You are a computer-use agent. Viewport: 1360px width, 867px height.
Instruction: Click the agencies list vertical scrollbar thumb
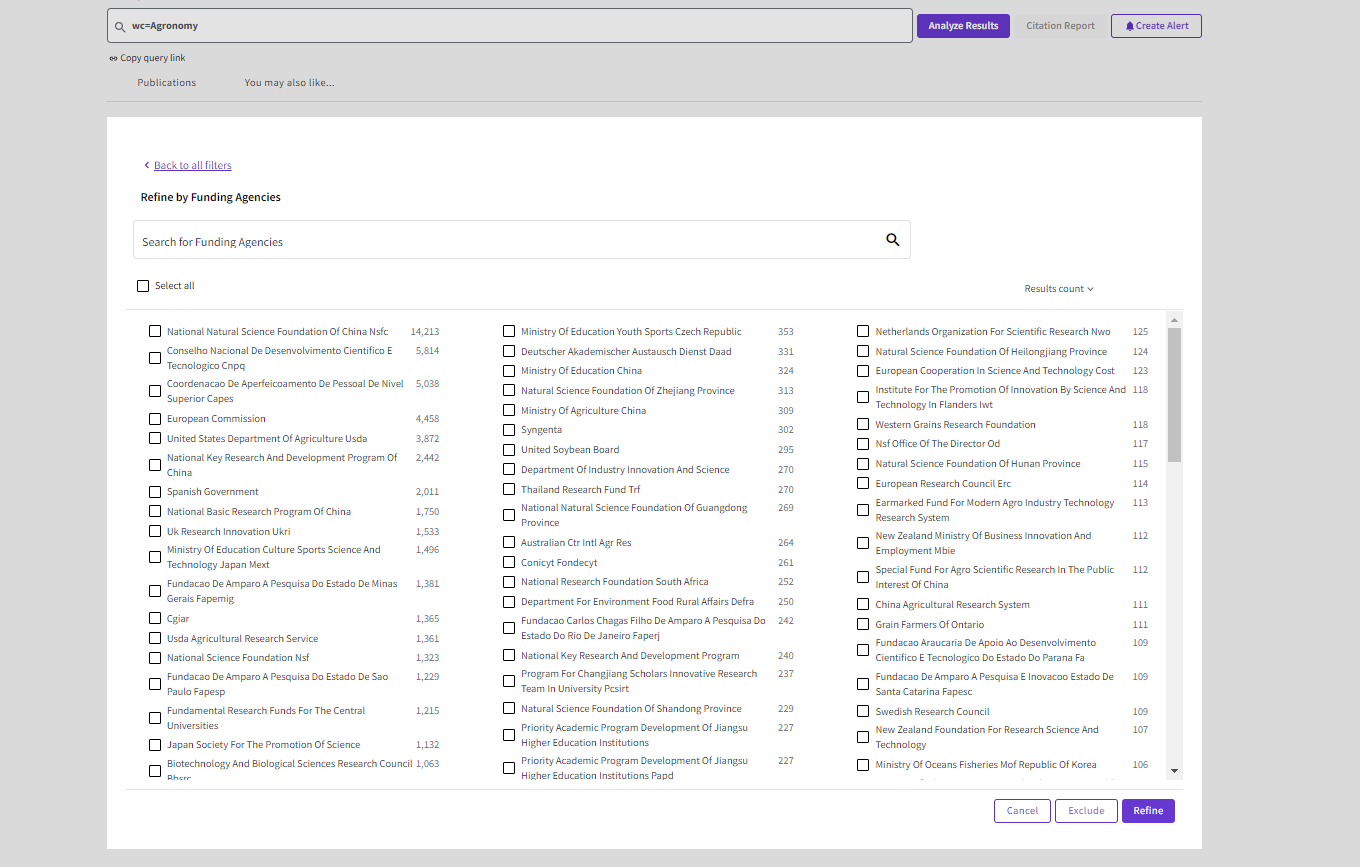(x=1174, y=395)
